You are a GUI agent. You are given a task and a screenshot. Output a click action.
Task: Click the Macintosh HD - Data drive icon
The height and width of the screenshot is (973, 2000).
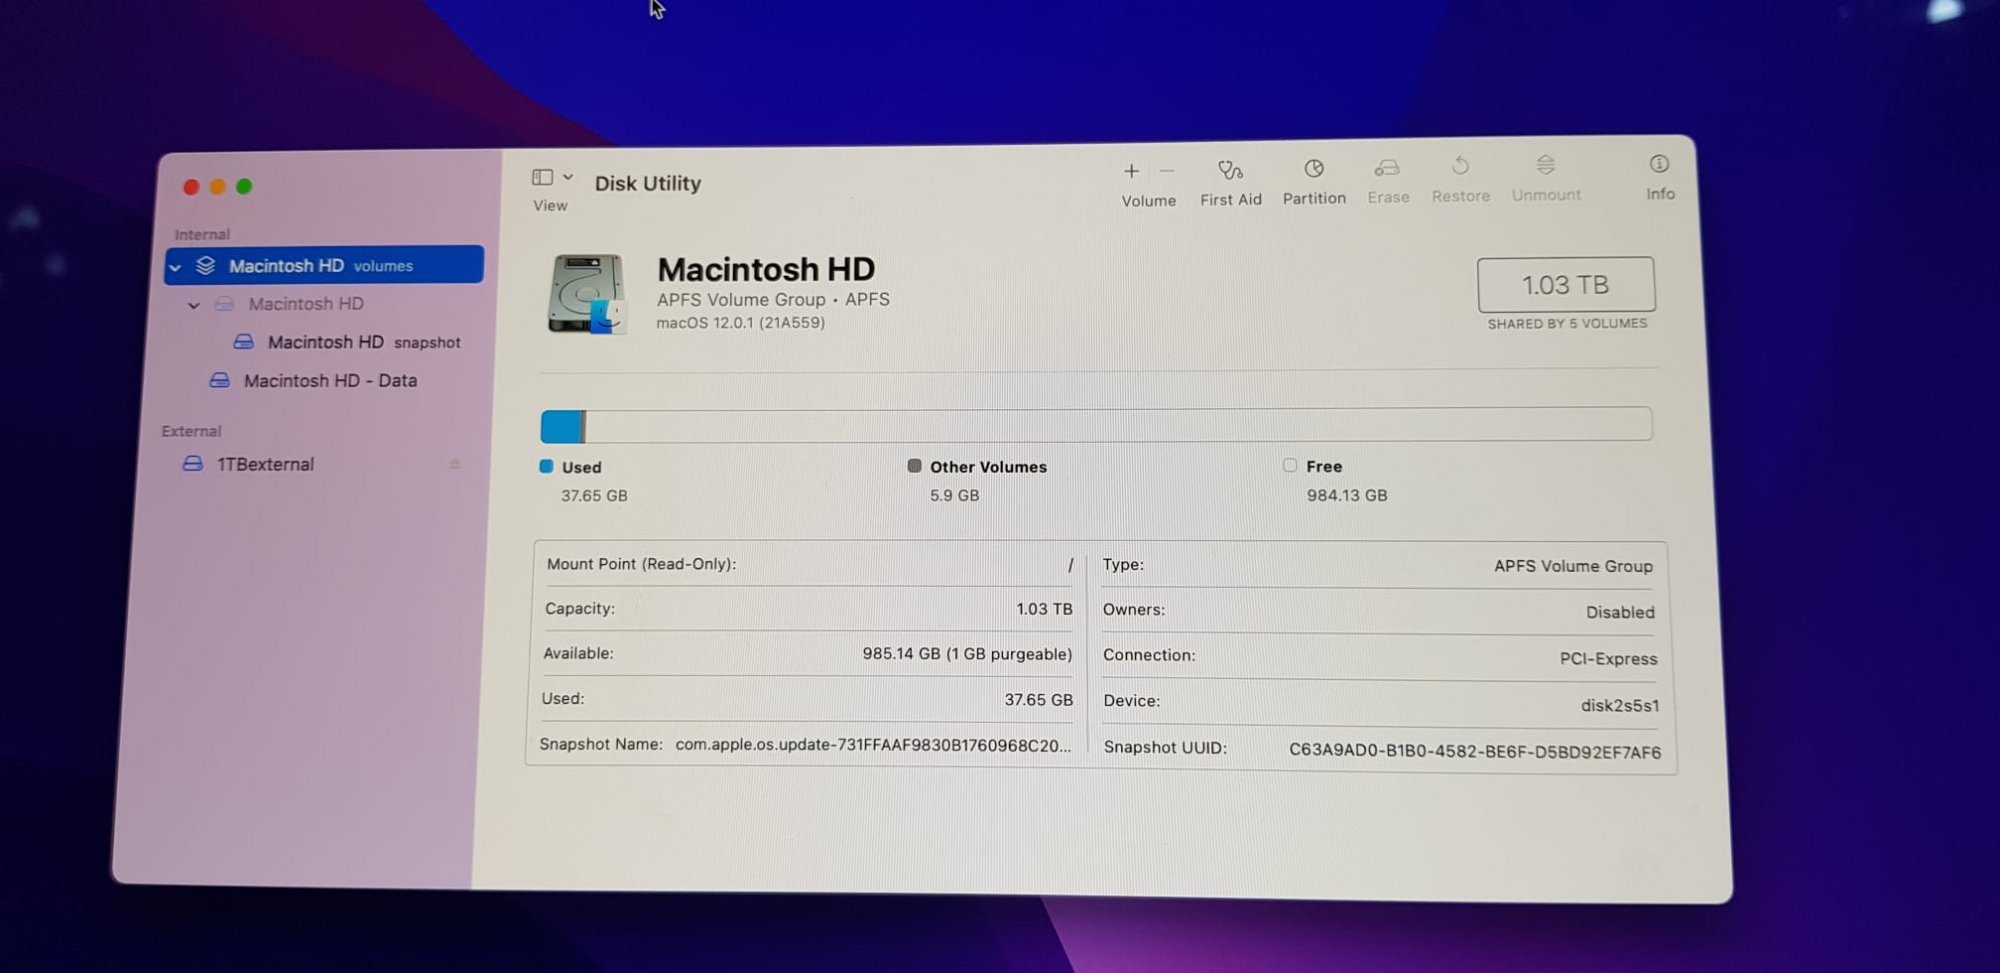pos(219,381)
